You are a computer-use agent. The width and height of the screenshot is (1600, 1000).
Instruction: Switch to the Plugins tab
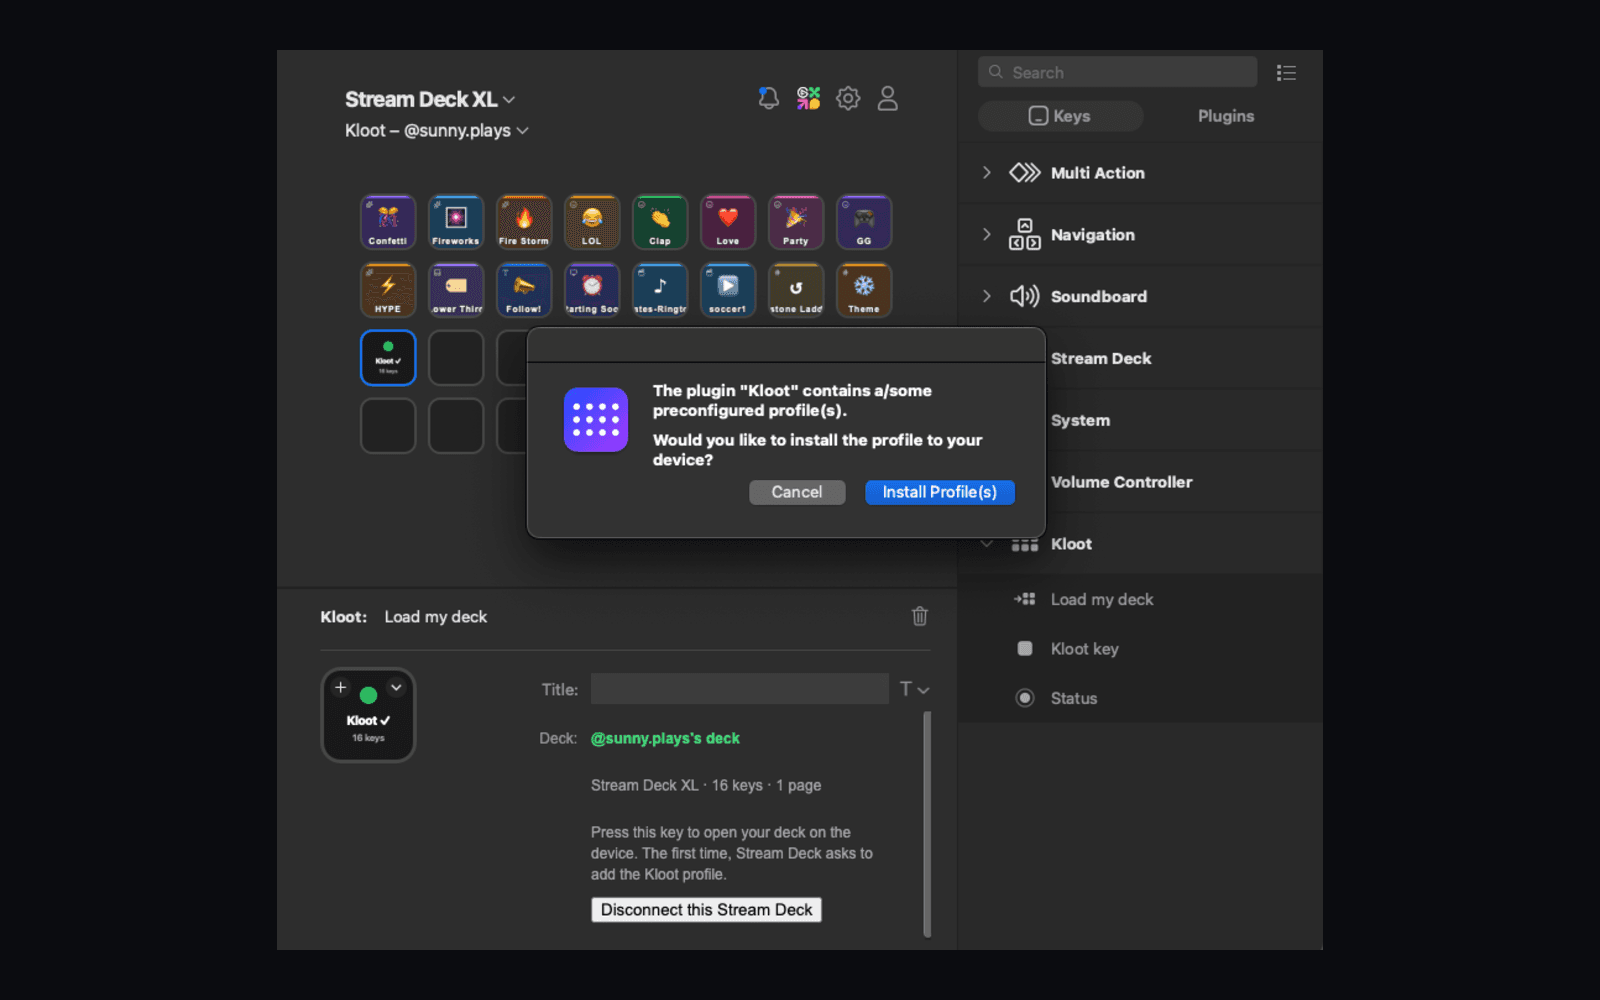[1226, 116]
